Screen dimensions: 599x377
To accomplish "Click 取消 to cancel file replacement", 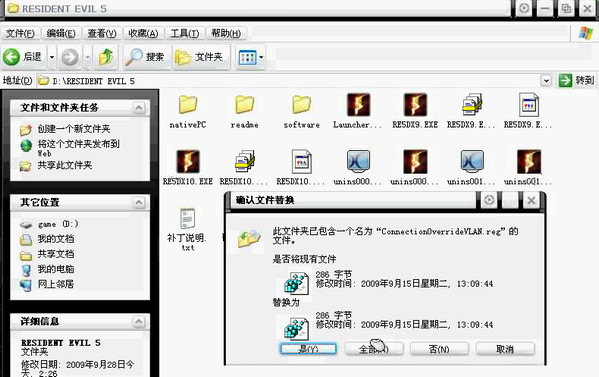I will (x=505, y=349).
